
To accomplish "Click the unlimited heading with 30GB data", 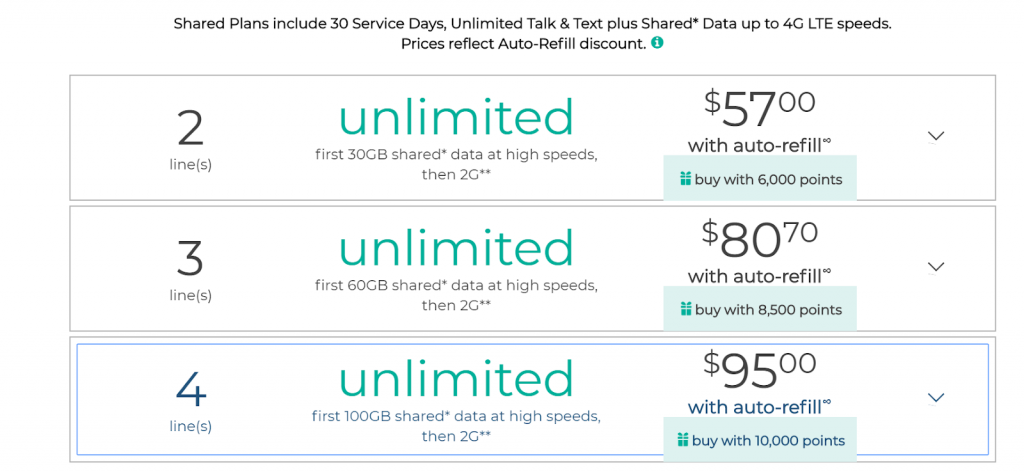I will (x=456, y=118).
